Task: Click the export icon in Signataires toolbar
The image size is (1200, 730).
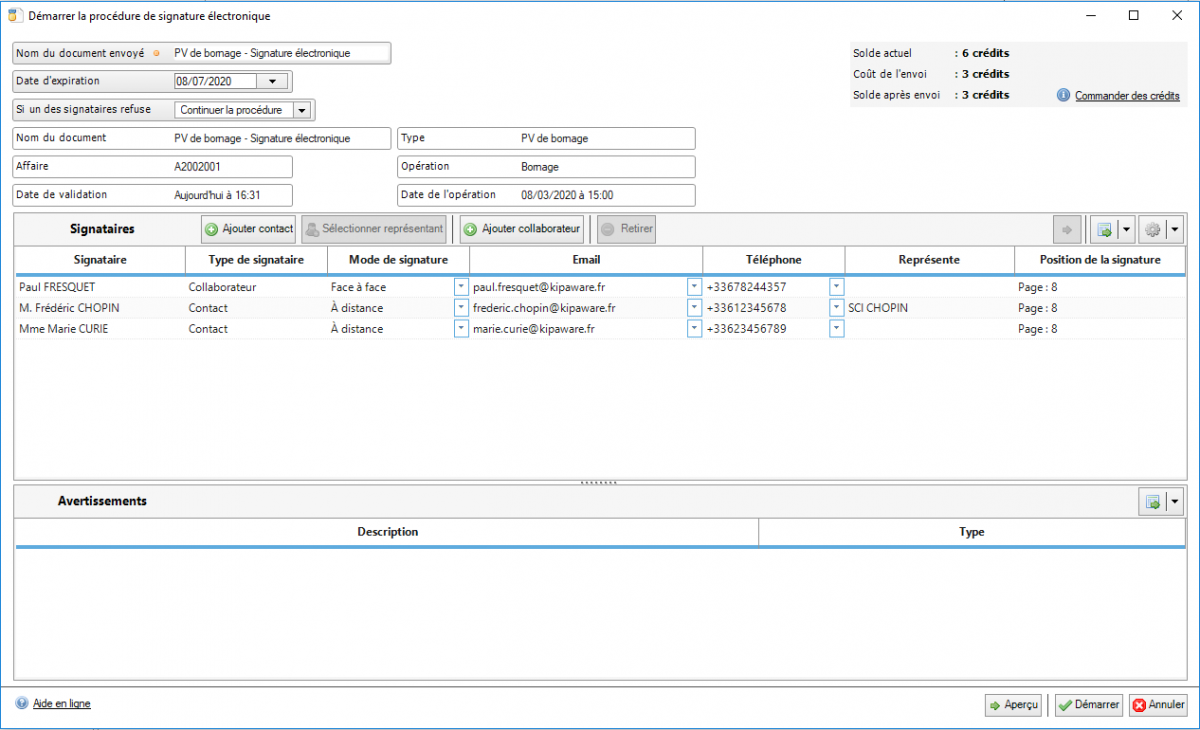Action: (1104, 230)
